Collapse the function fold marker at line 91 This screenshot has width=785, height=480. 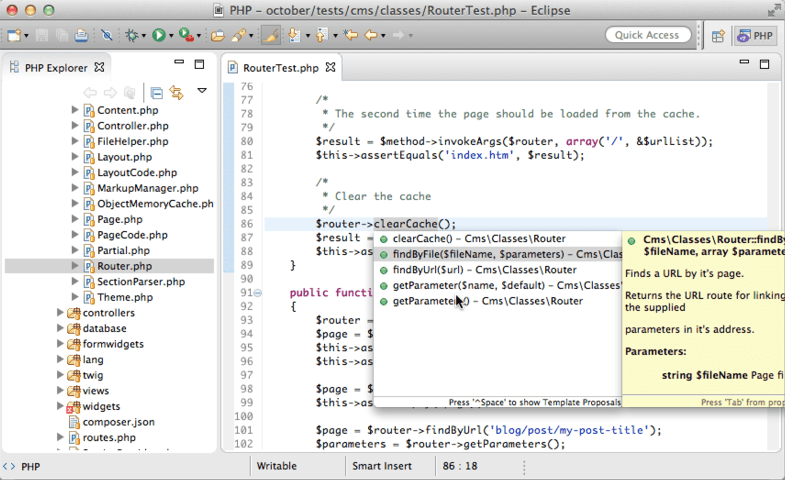[258, 293]
